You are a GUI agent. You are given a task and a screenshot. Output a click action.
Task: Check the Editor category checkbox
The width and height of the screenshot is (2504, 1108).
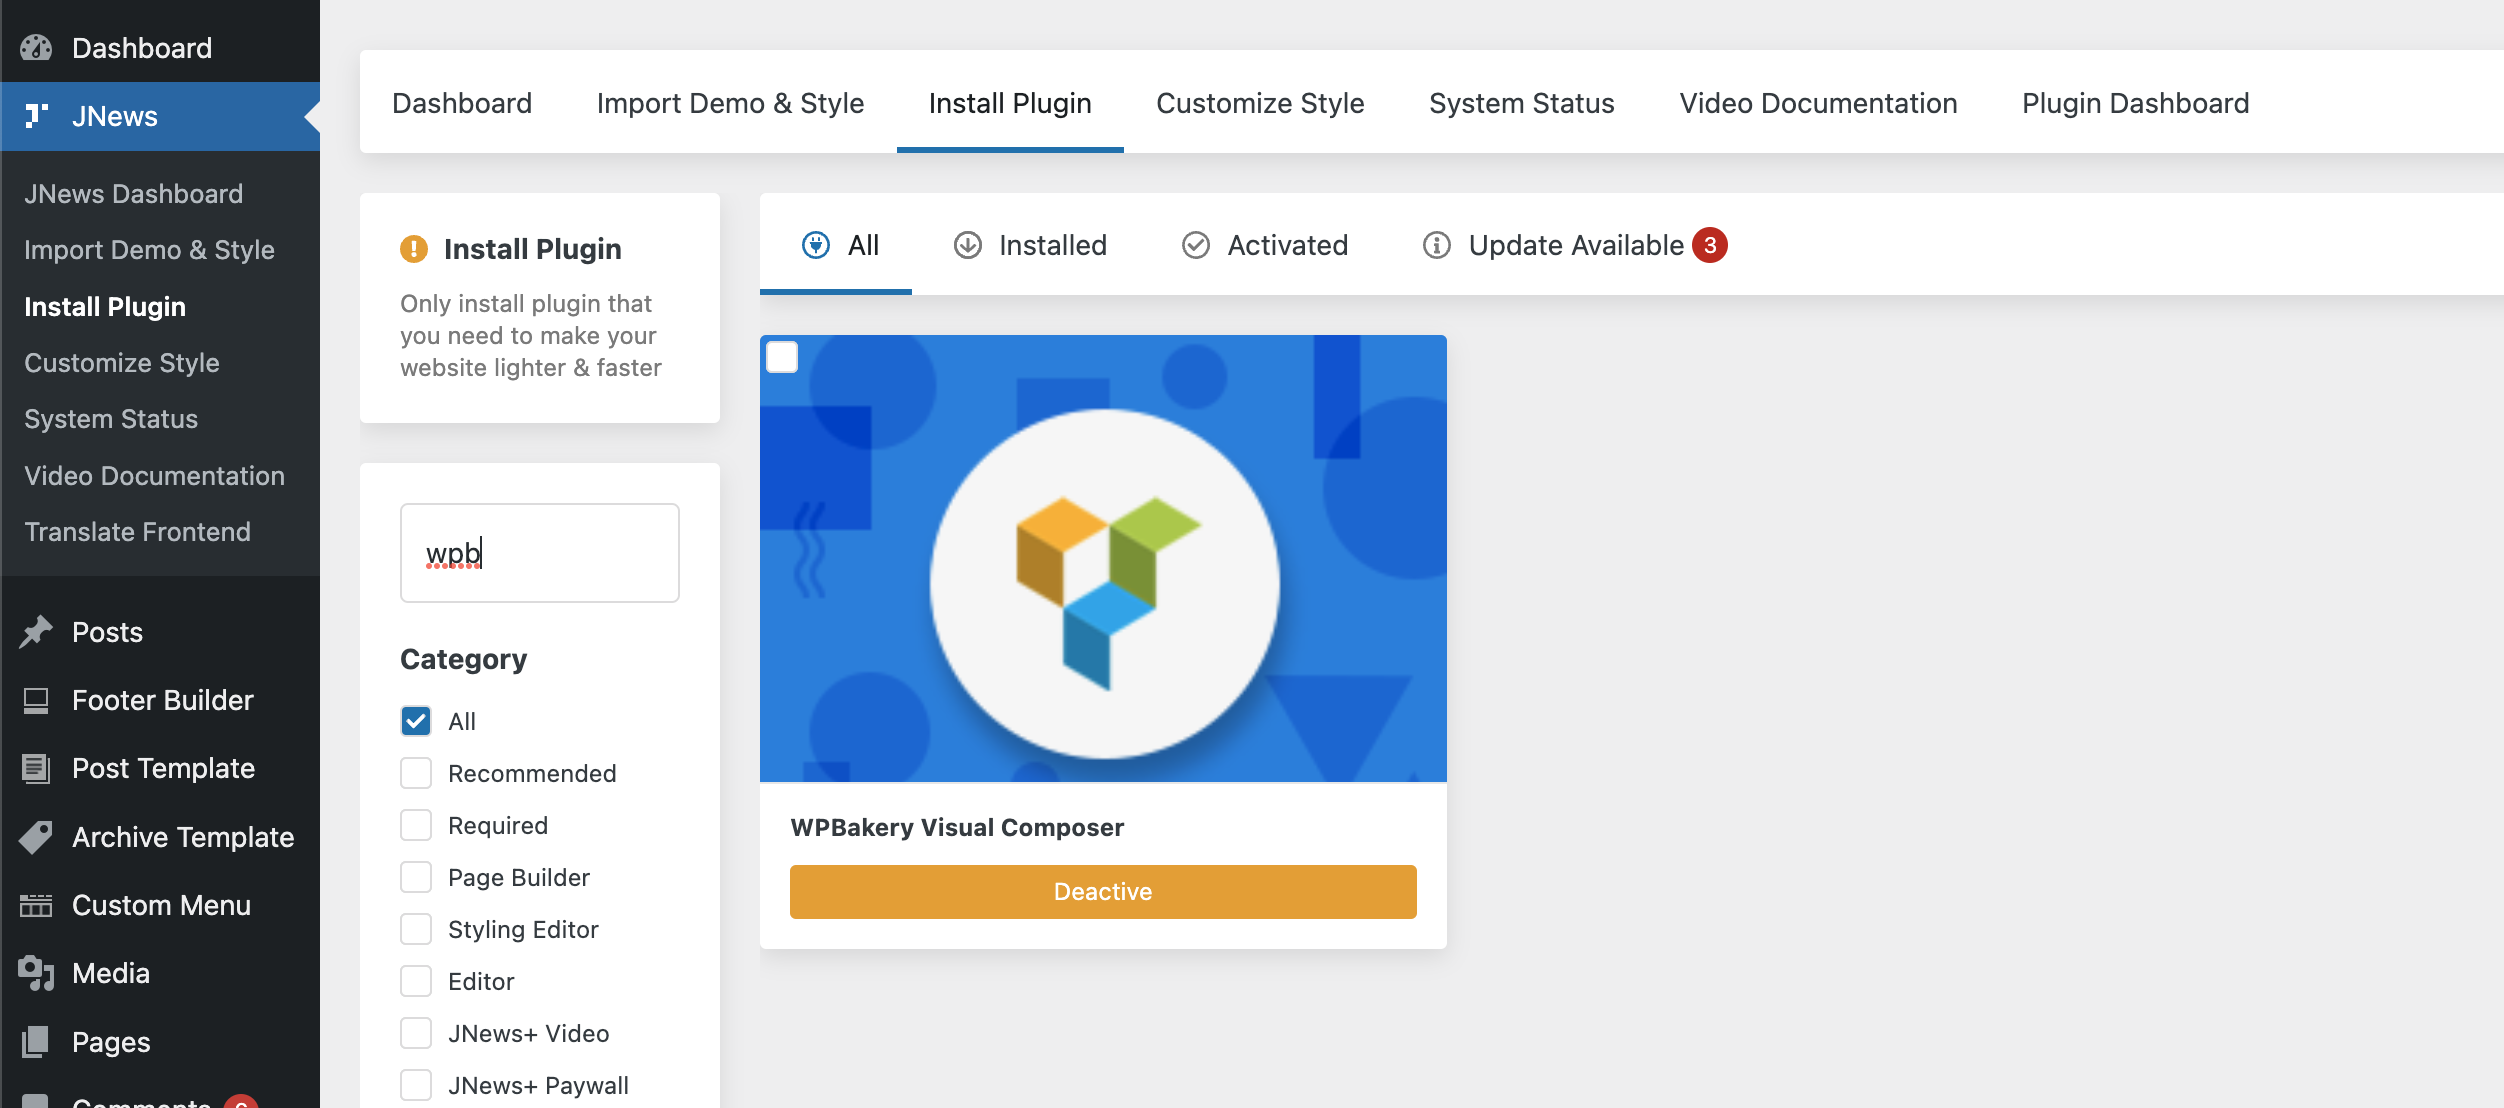point(416,981)
